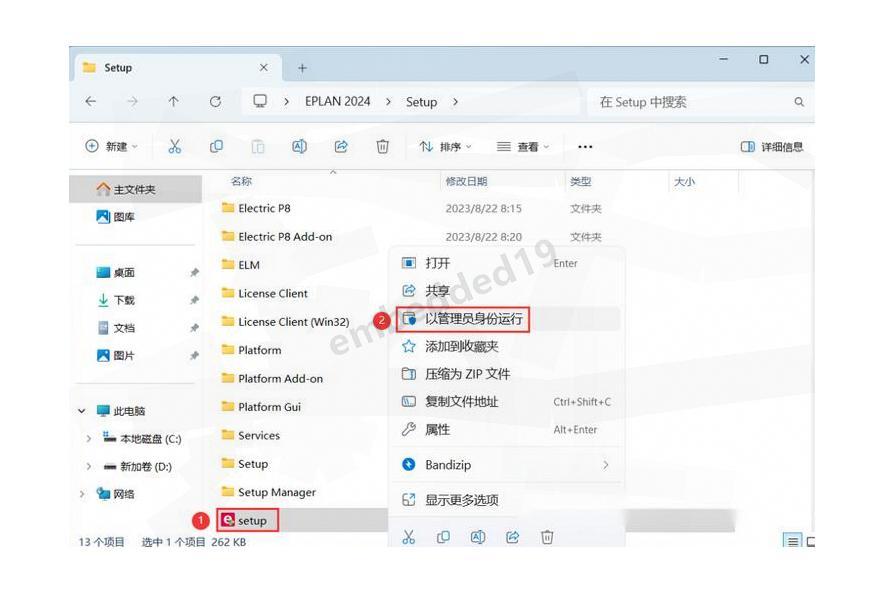
Task: Go up one folder level
Action: (x=173, y=102)
